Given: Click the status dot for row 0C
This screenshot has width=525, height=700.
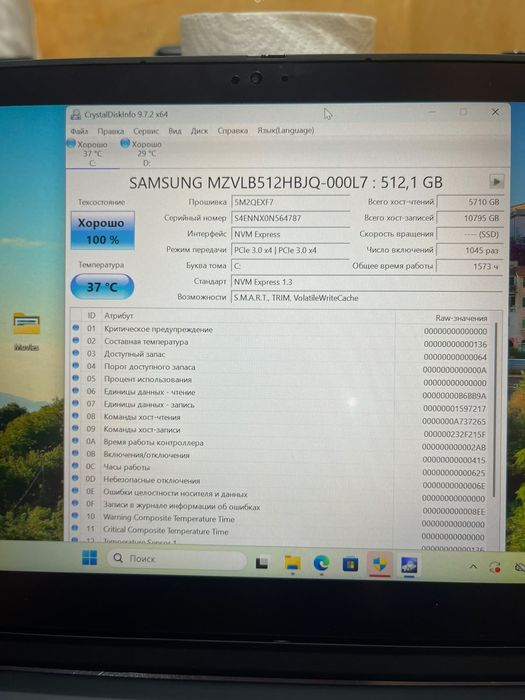Looking at the screenshot, I should click(x=75, y=465).
